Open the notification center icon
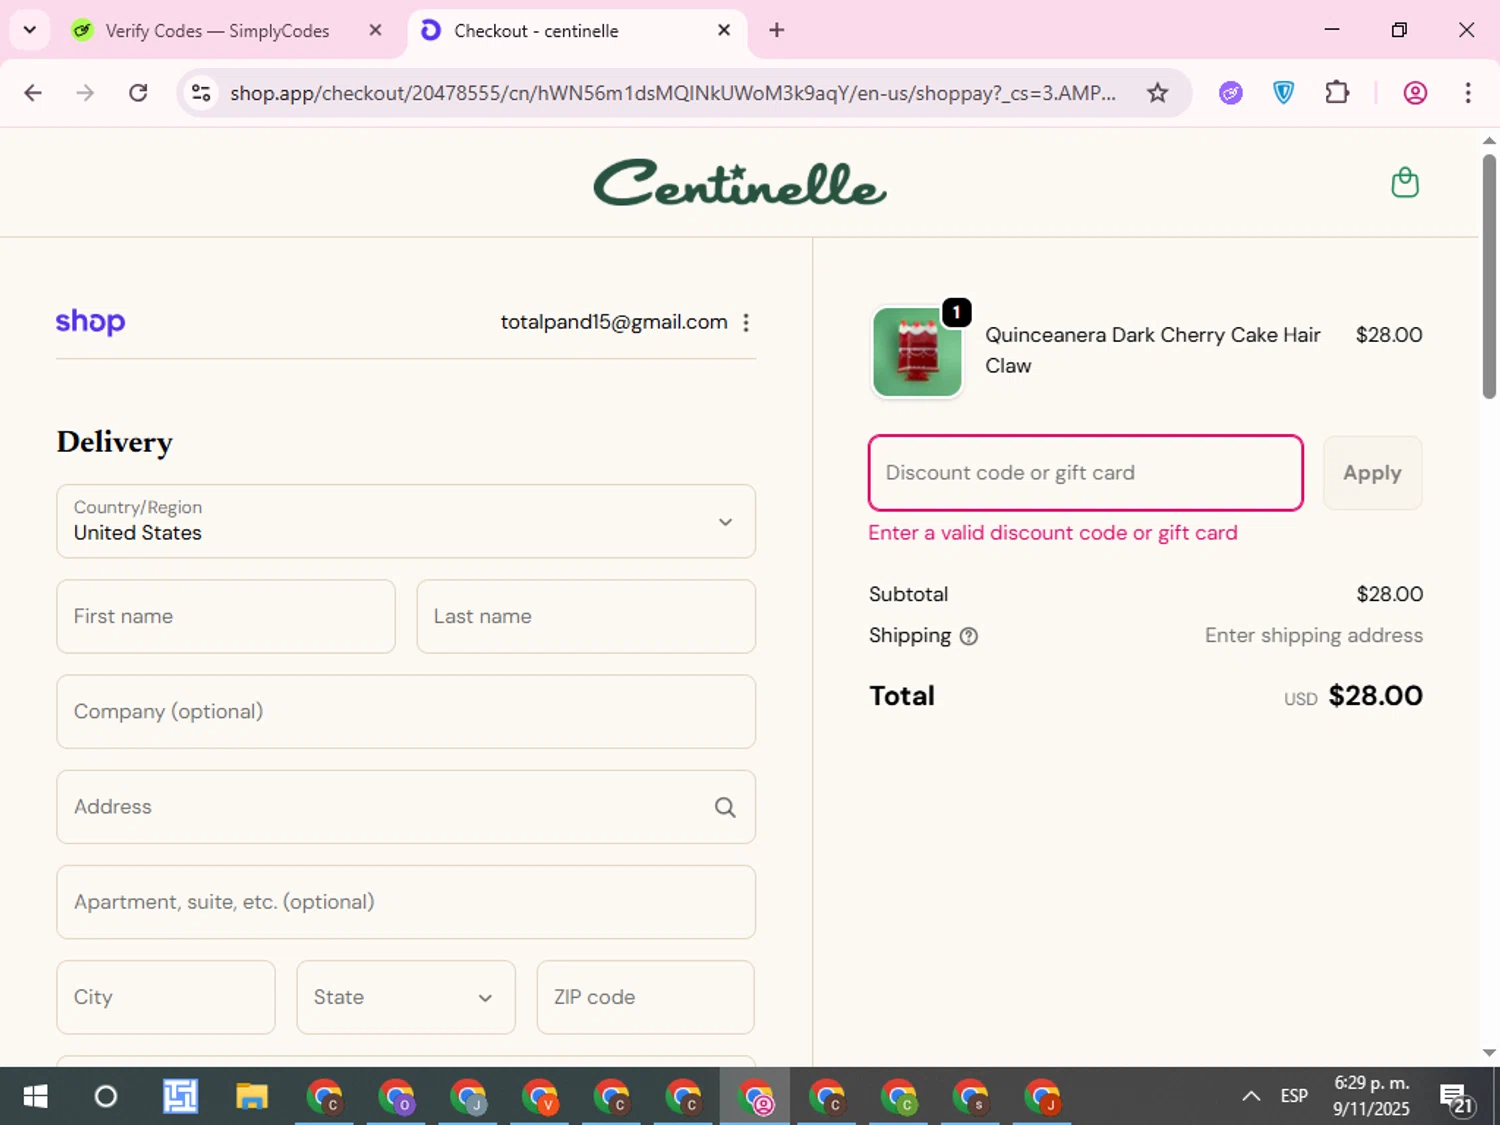 (1457, 1098)
